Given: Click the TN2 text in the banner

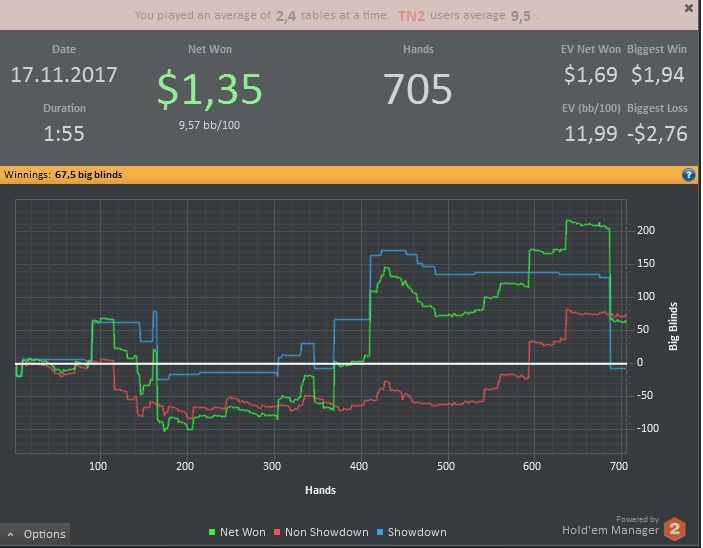Looking at the screenshot, I should tap(411, 16).
